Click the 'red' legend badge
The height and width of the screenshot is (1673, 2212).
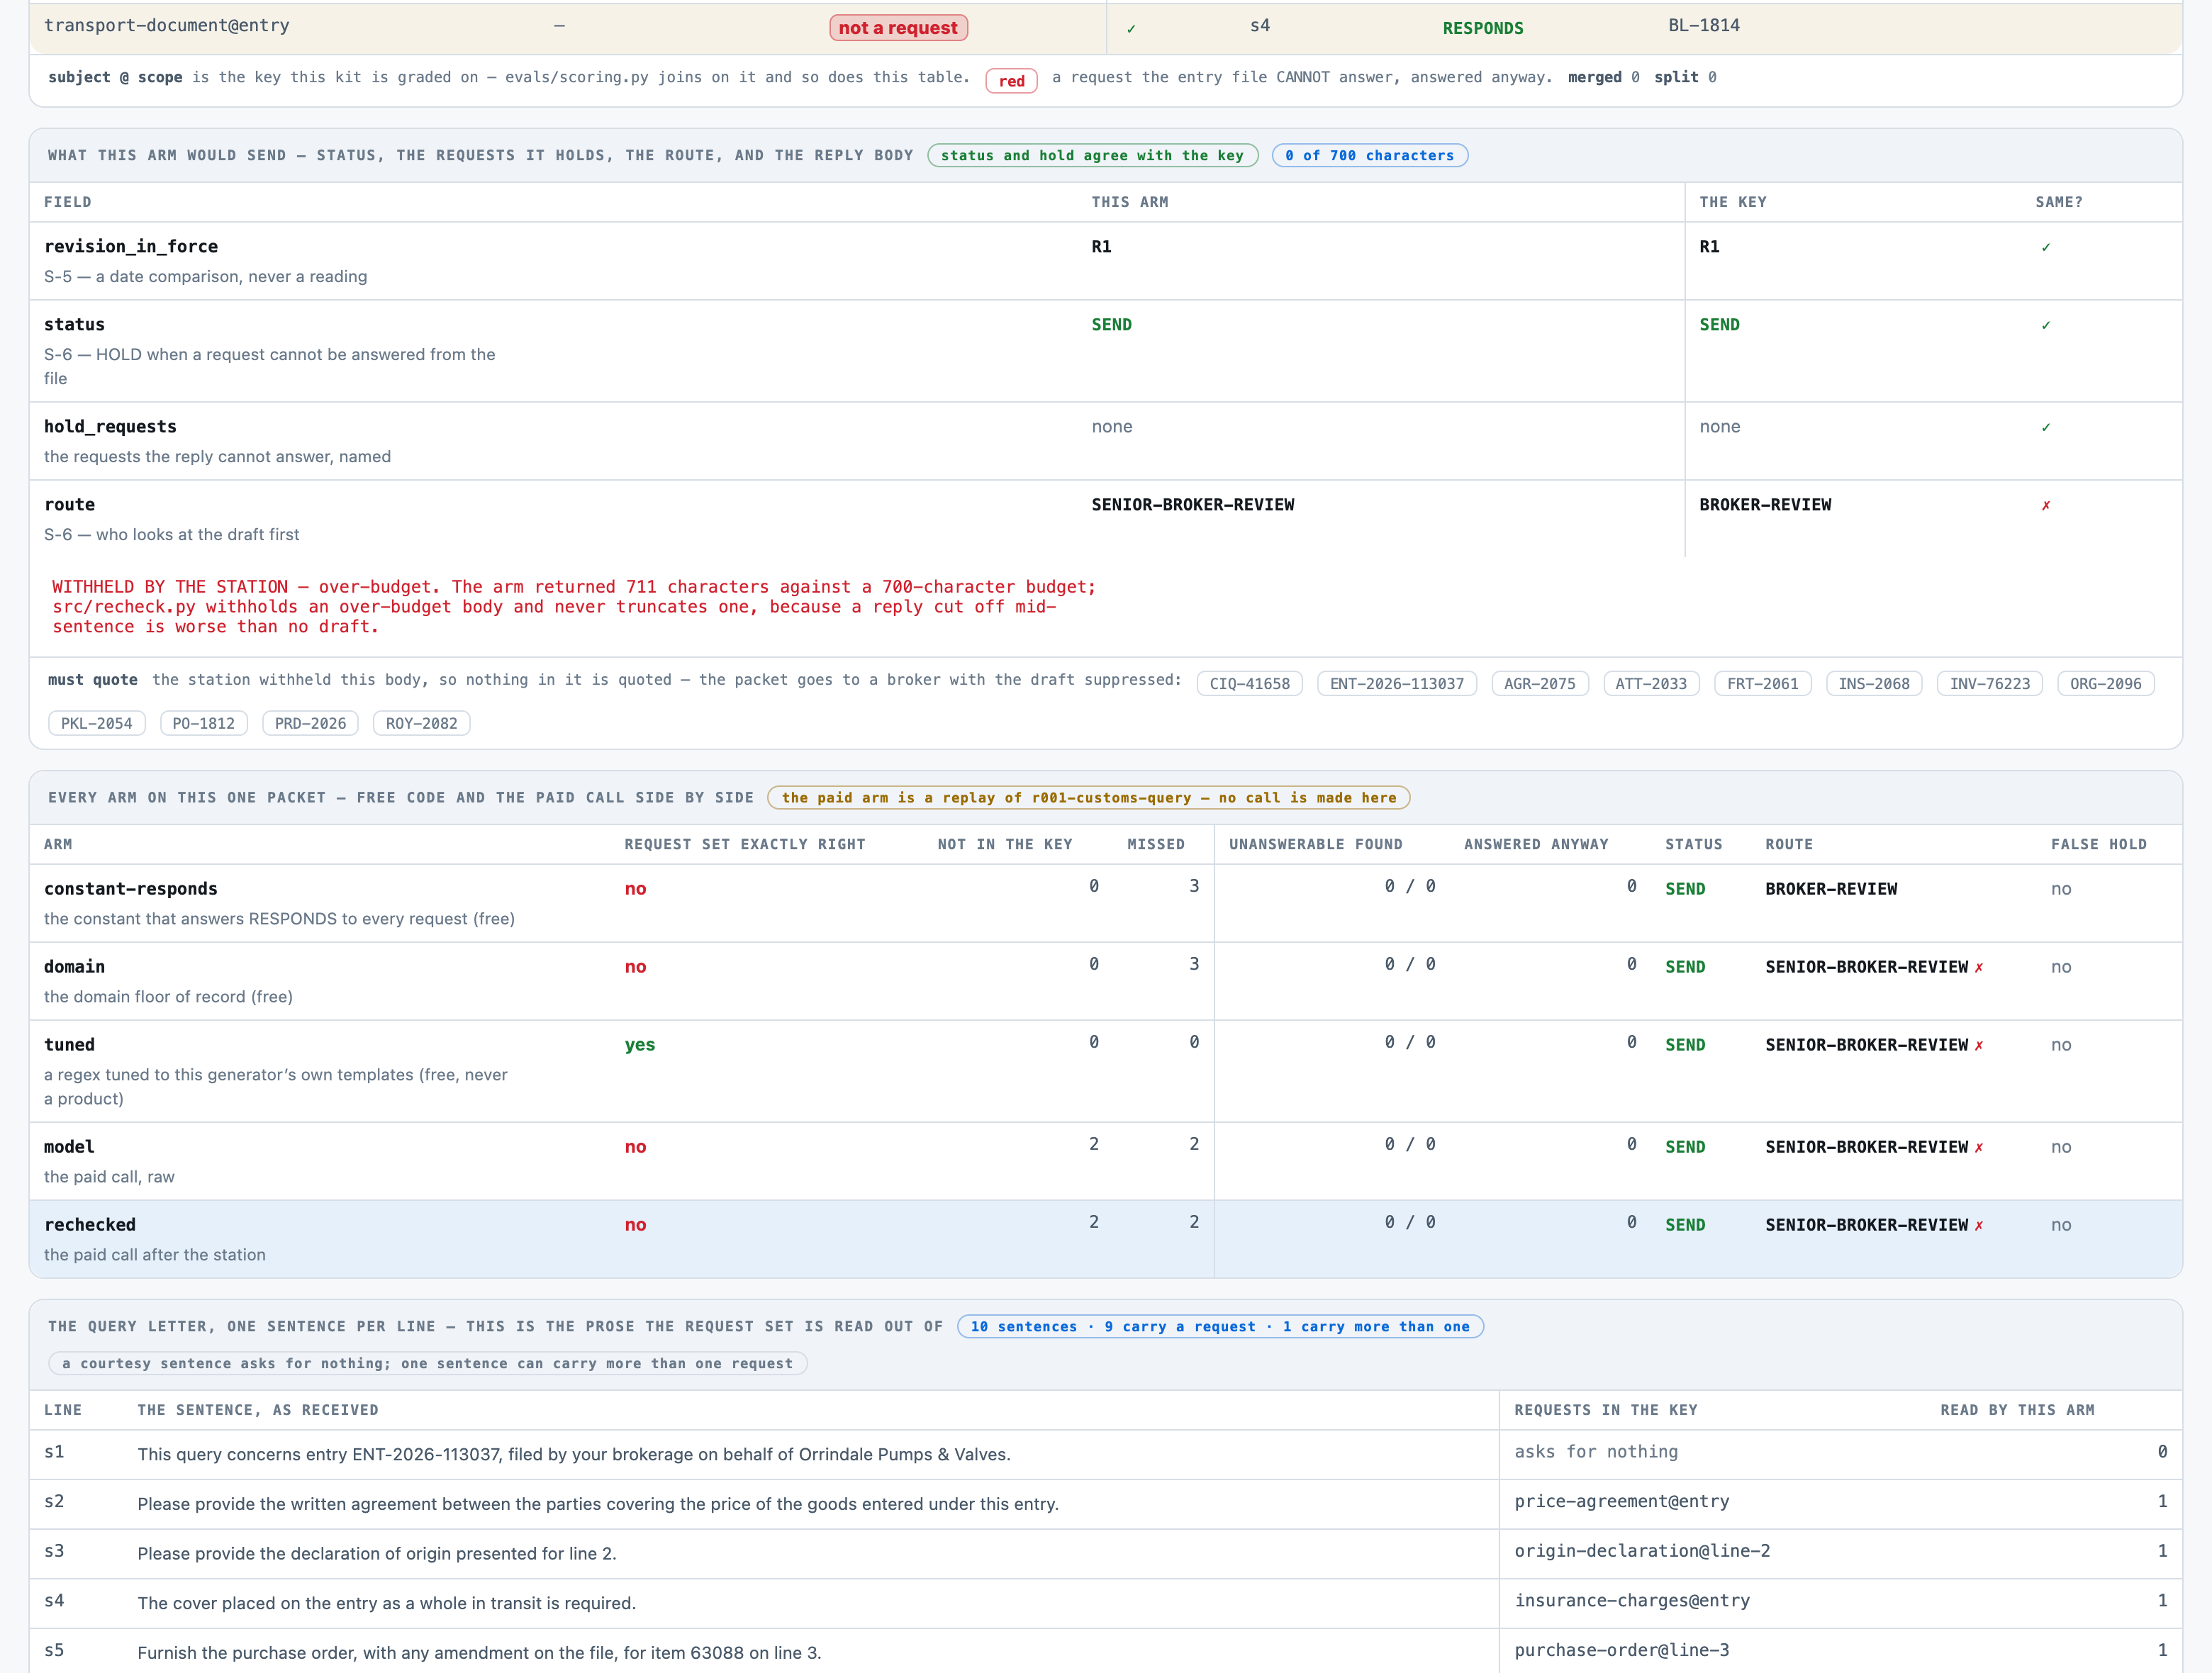coord(1011,81)
